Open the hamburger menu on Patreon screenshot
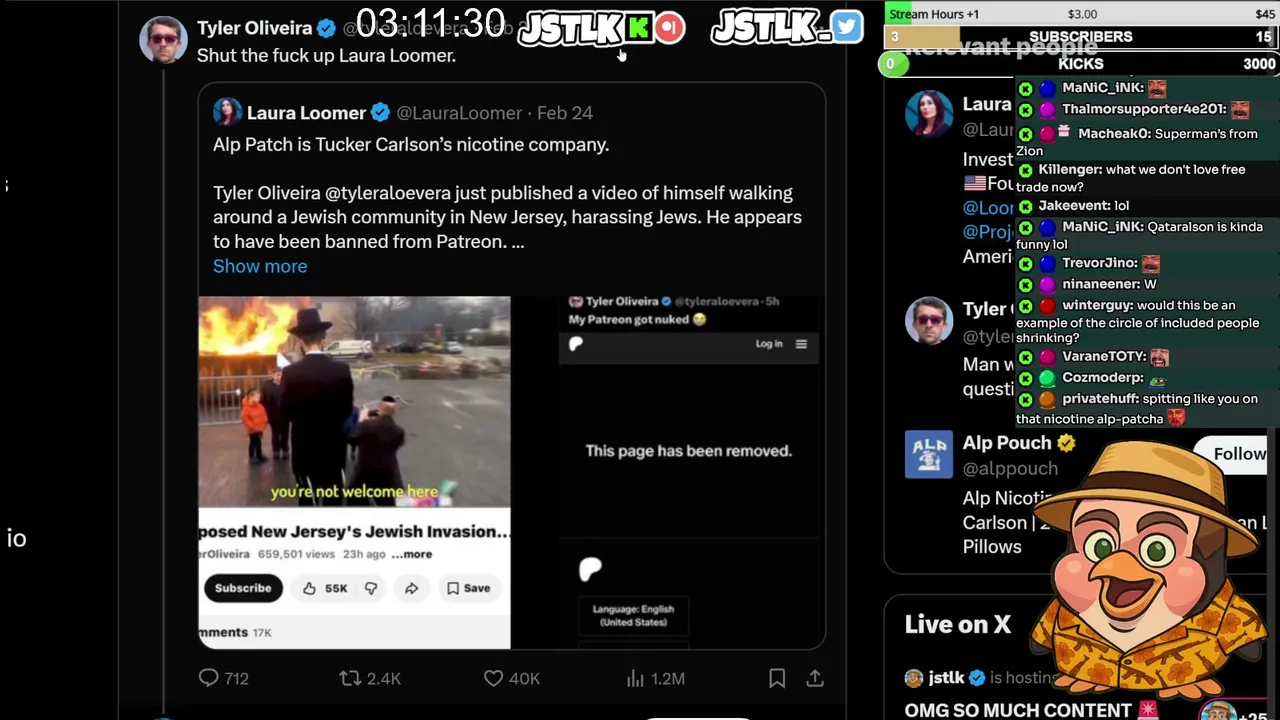Image resolution: width=1280 pixels, height=720 pixels. (801, 344)
